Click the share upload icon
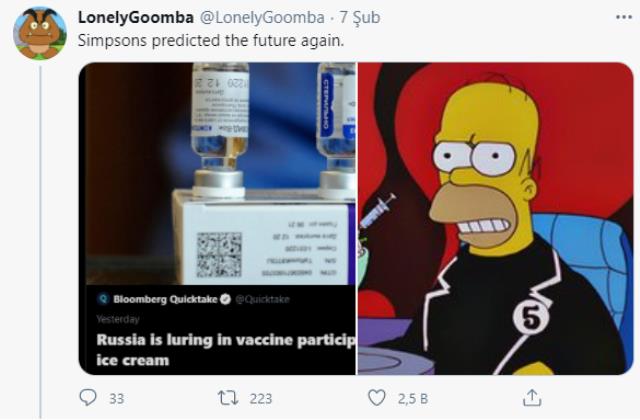This screenshot has width=640, height=420. (532, 398)
